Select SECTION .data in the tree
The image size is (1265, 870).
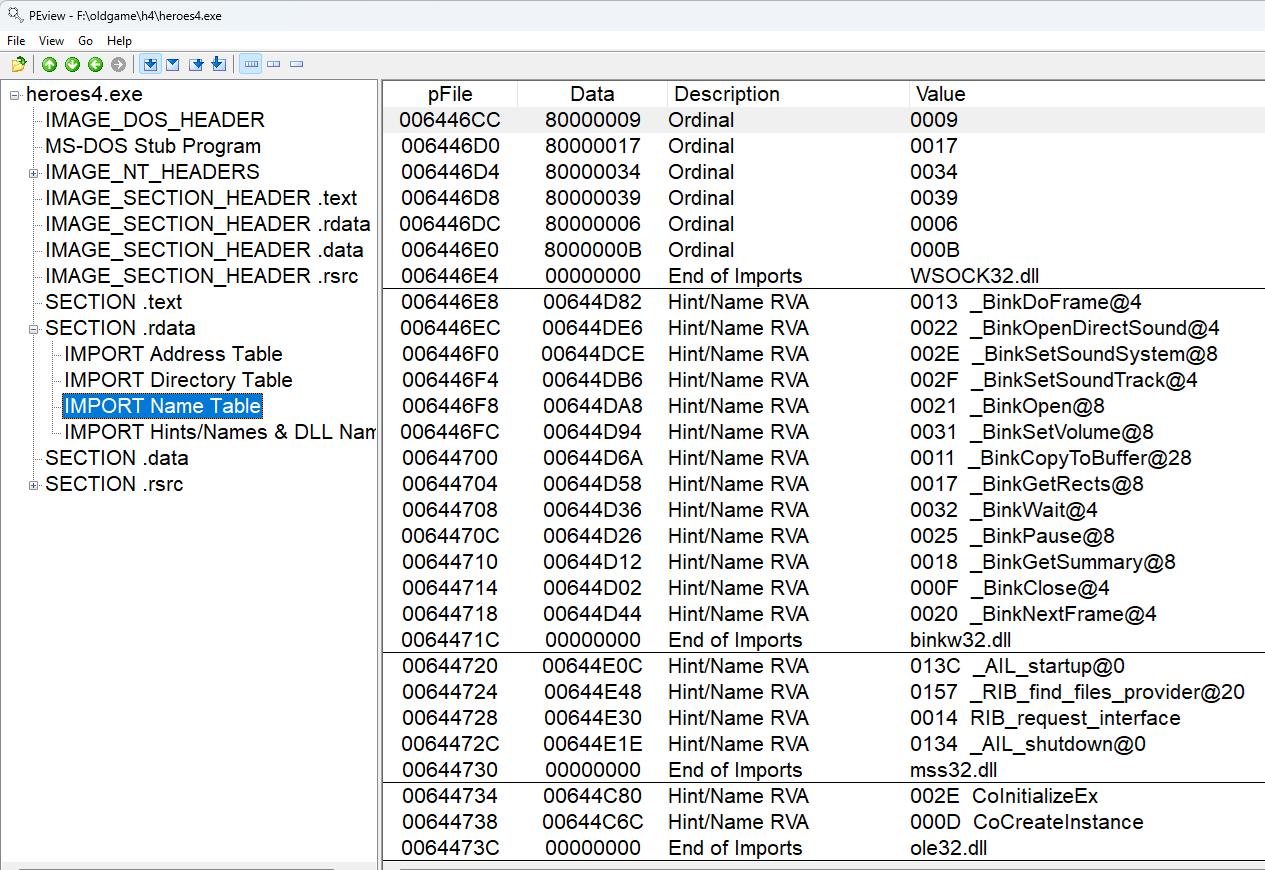pyautogui.click(x=117, y=458)
